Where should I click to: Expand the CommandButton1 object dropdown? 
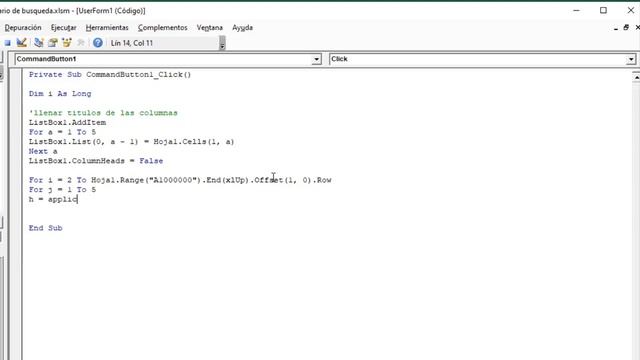(x=316, y=60)
